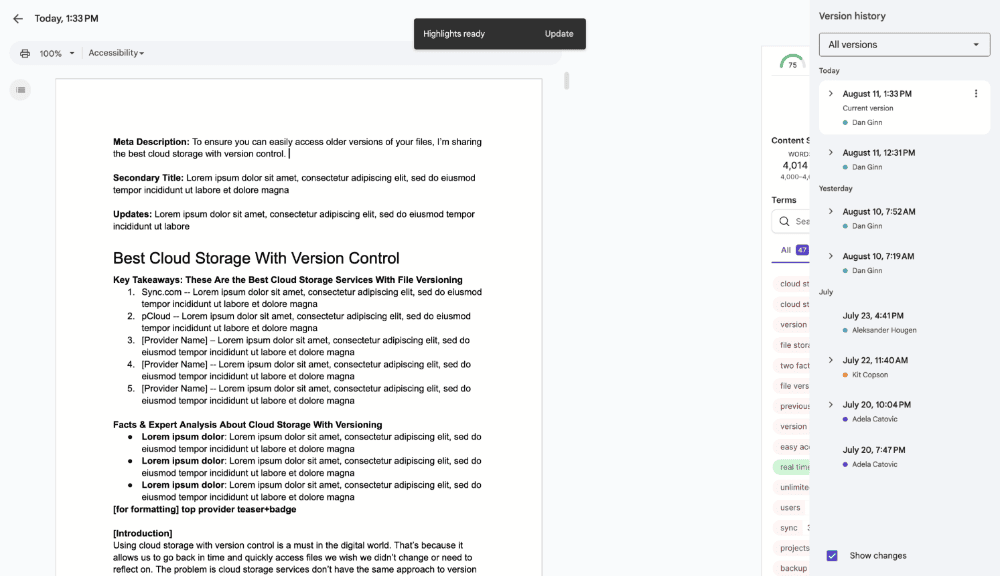Expand the August 10, 7:52 AM version
Viewport: 1000px width, 576px height.
830,212
